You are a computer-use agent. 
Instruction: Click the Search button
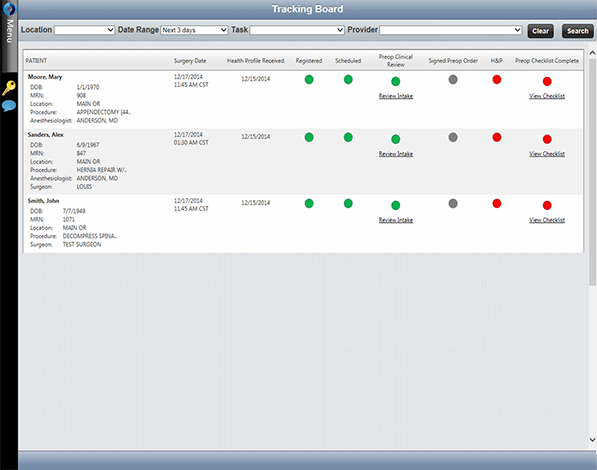coord(578,31)
